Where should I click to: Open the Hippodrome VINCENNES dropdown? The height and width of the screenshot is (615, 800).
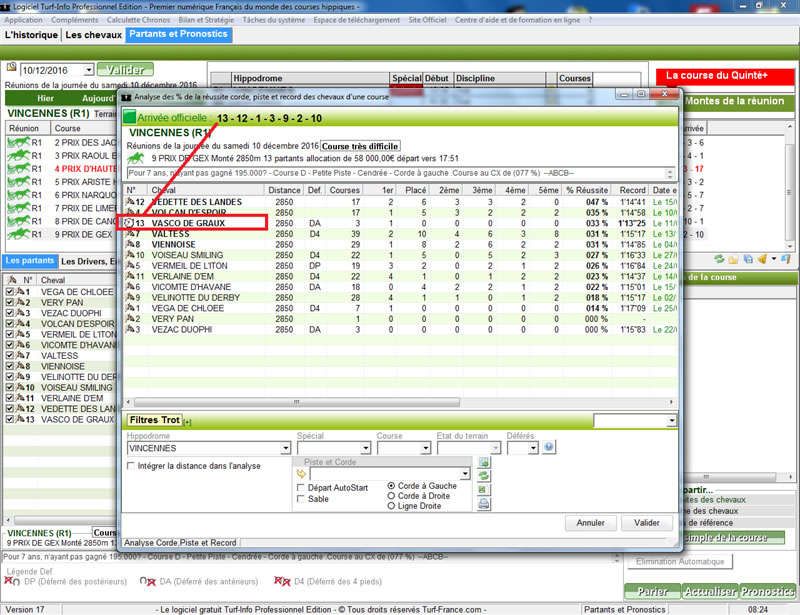click(285, 449)
